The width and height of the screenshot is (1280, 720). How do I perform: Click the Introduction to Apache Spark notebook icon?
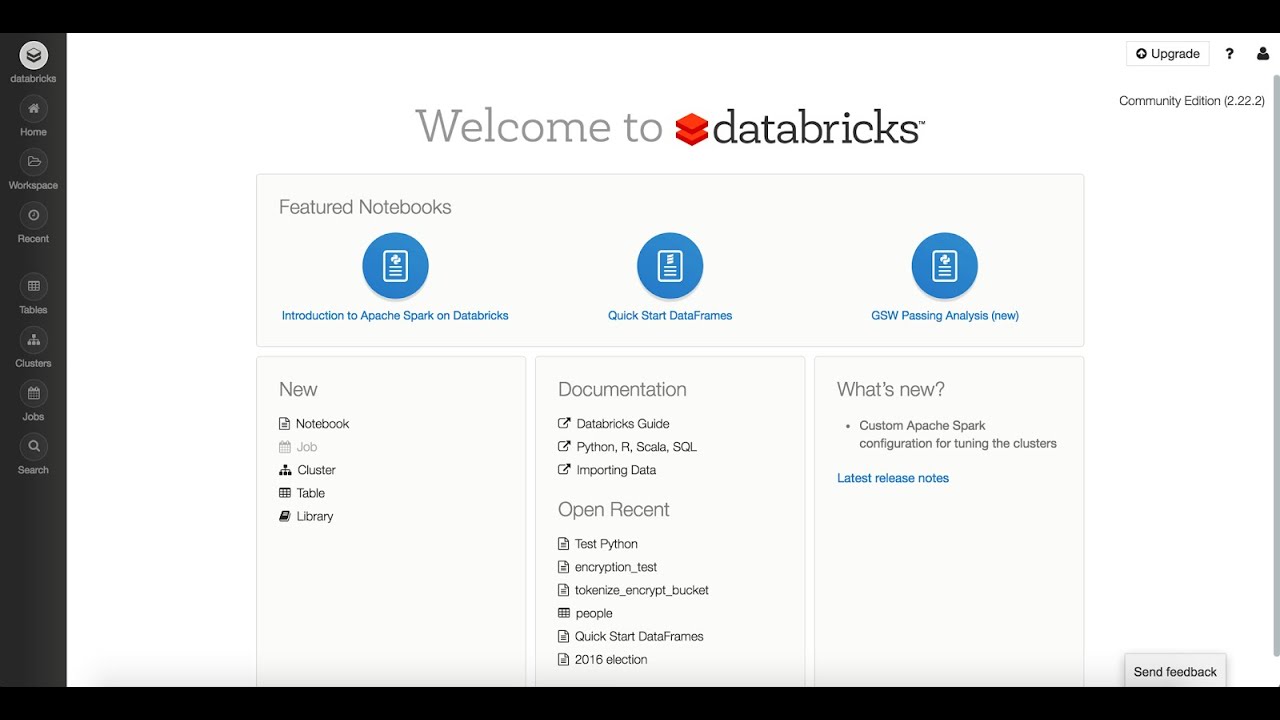(395, 266)
